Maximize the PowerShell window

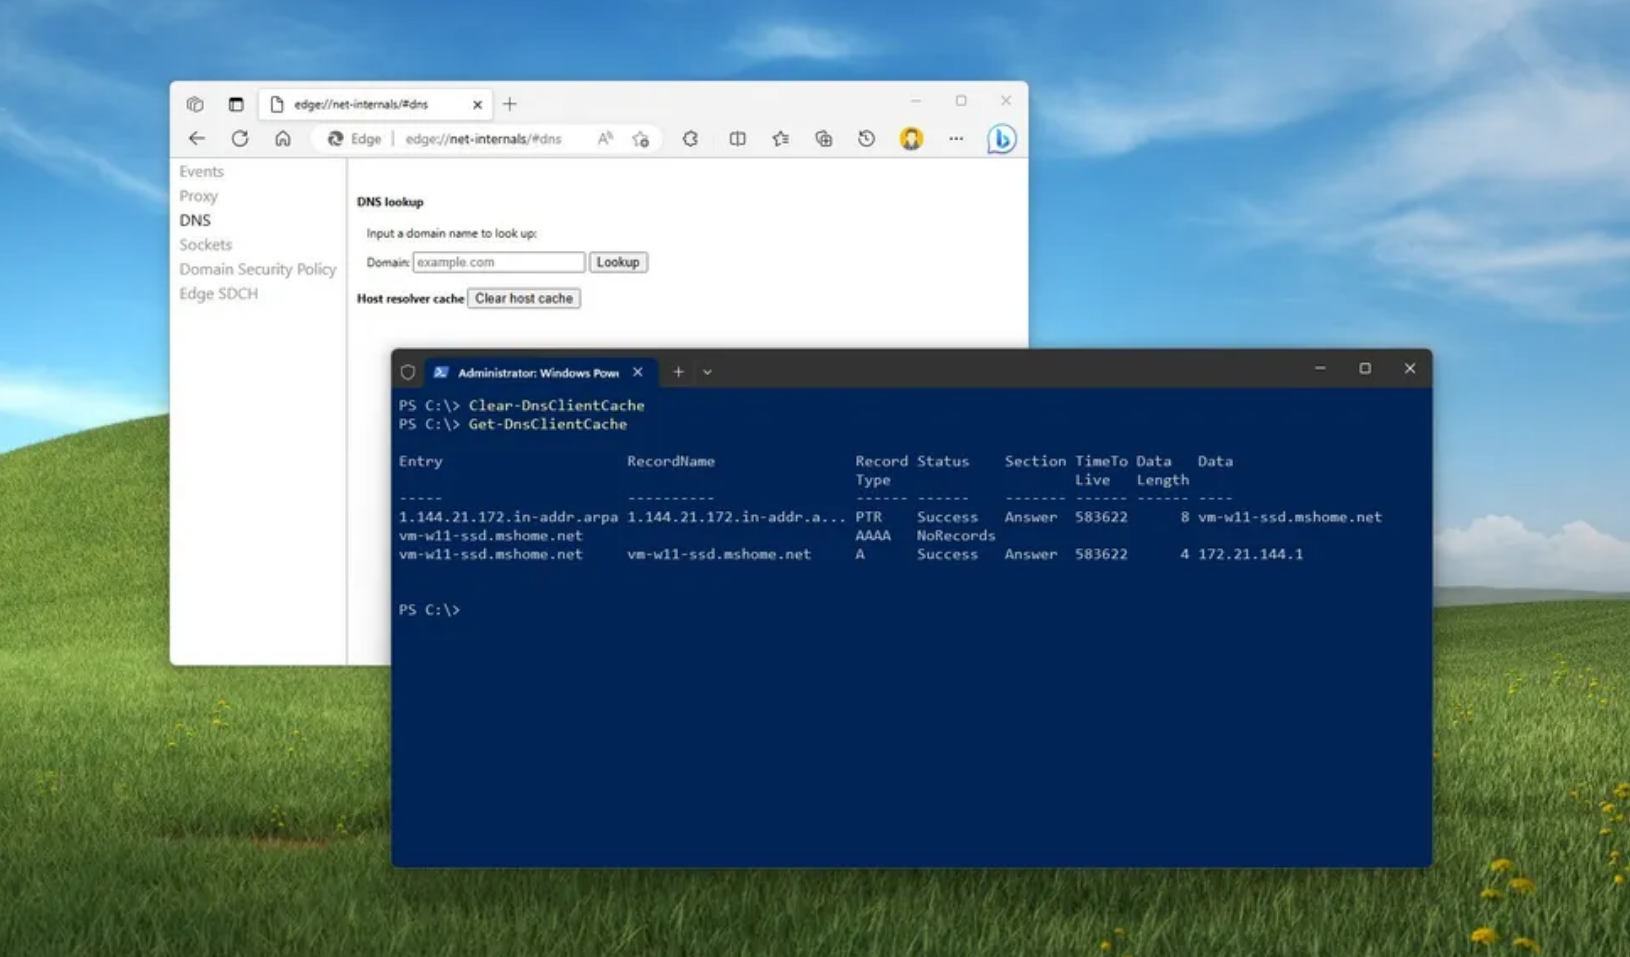click(x=1365, y=369)
